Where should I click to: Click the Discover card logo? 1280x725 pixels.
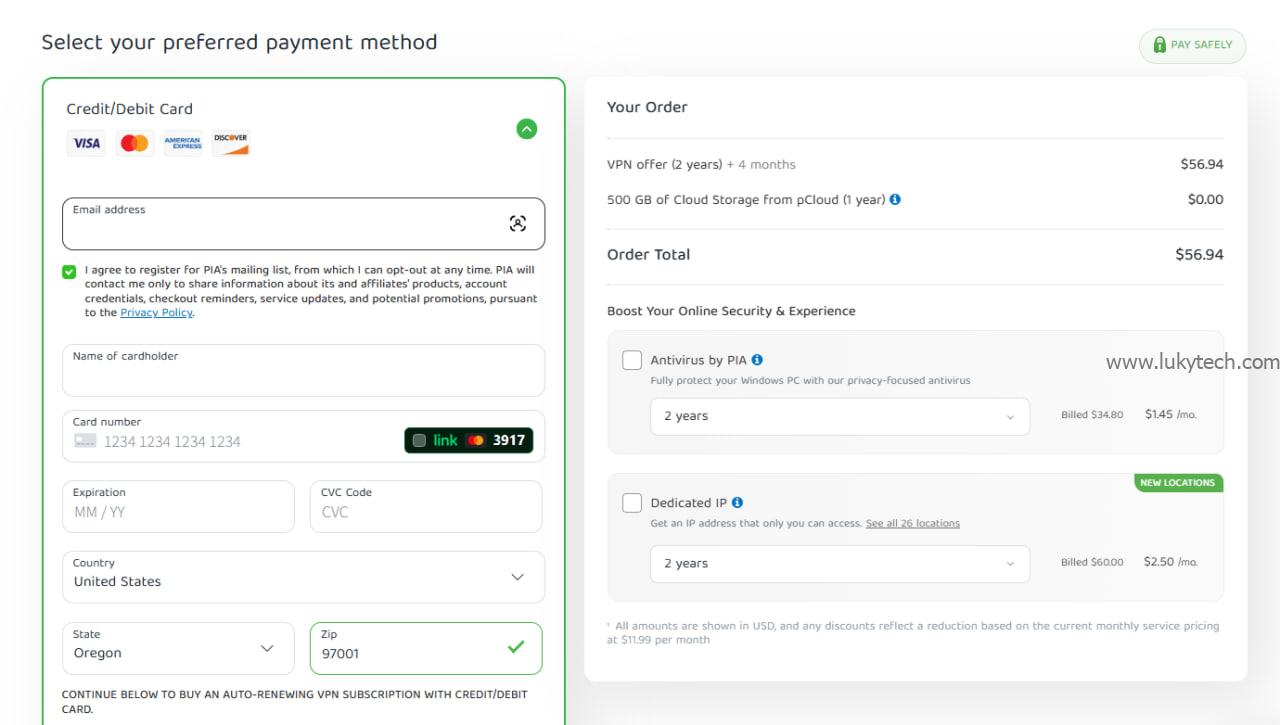[x=230, y=143]
